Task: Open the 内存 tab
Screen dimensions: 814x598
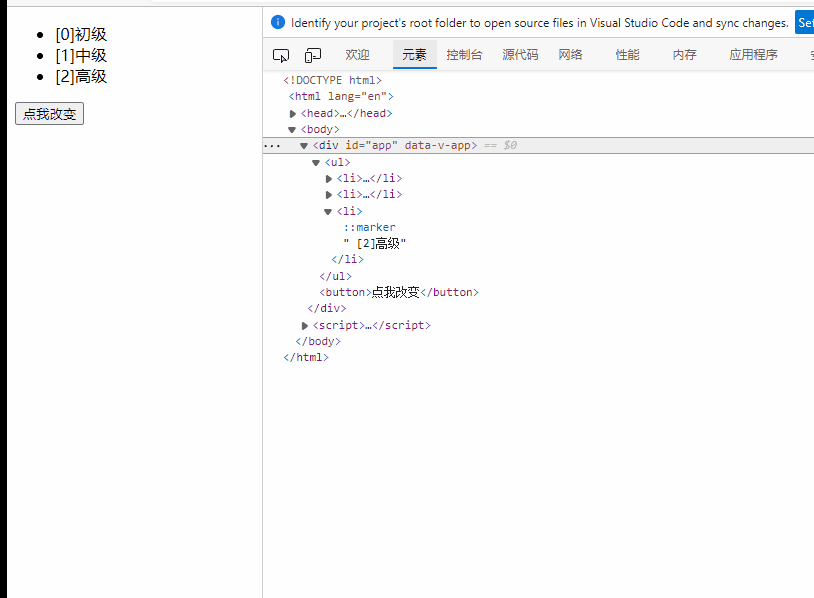Action: (x=684, y=55)
